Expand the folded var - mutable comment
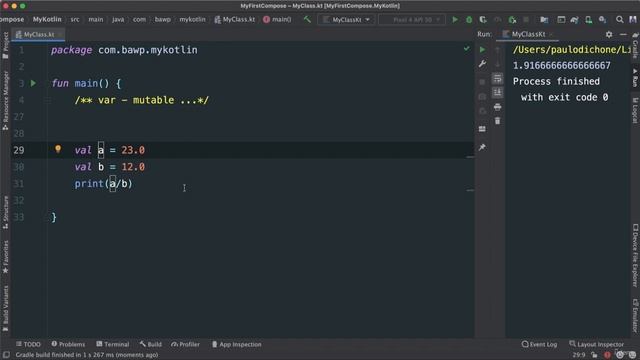This screenshot has width=640, height=360. pyautogui.click(x=141, y=100)
